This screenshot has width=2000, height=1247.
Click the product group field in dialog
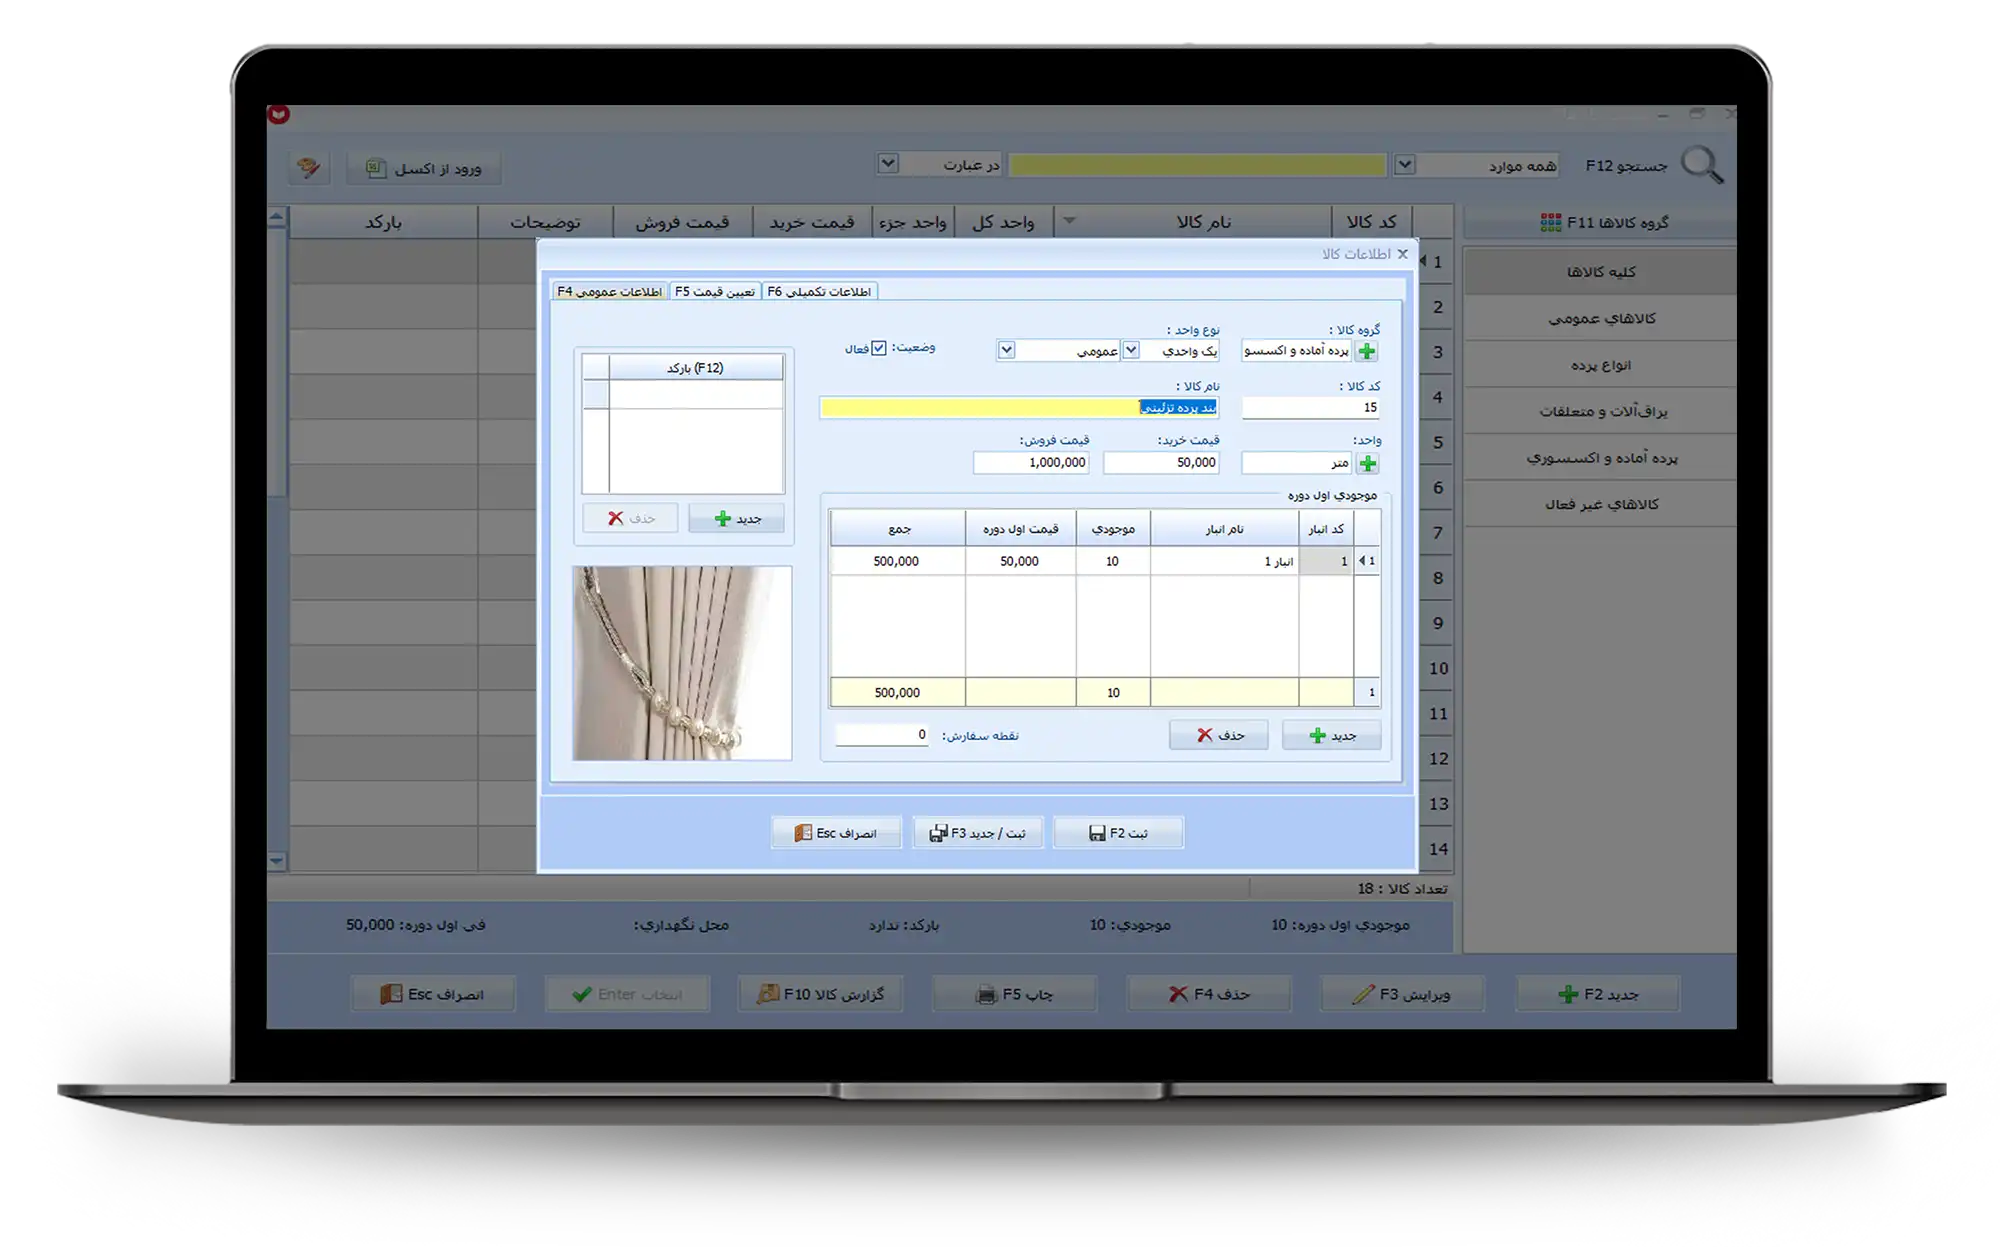coord(1297,351)
